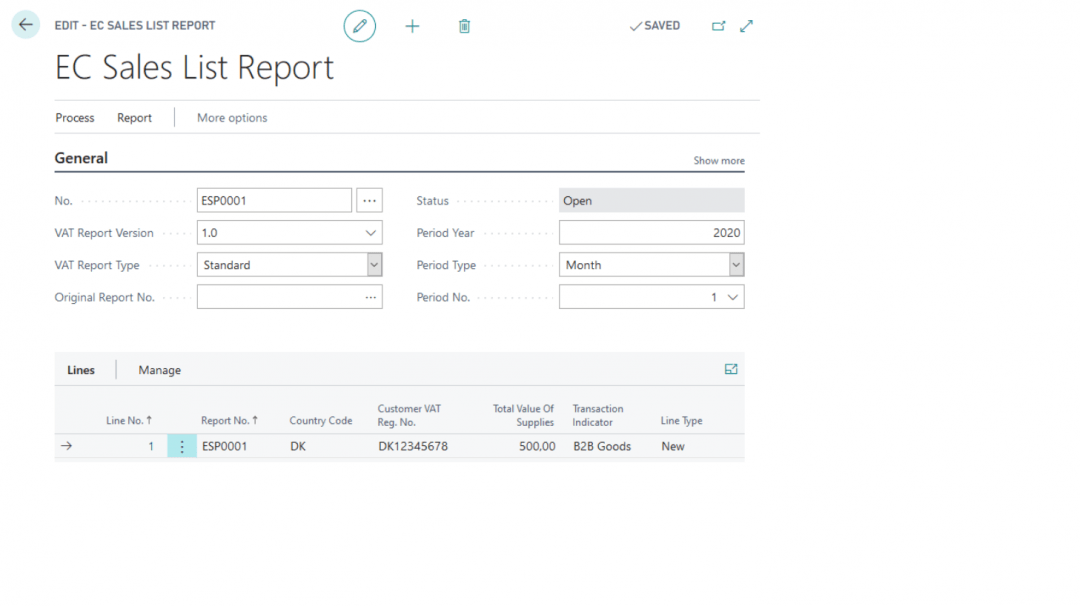
Task: Expand the Period Type dropdown
Action: 736,265
